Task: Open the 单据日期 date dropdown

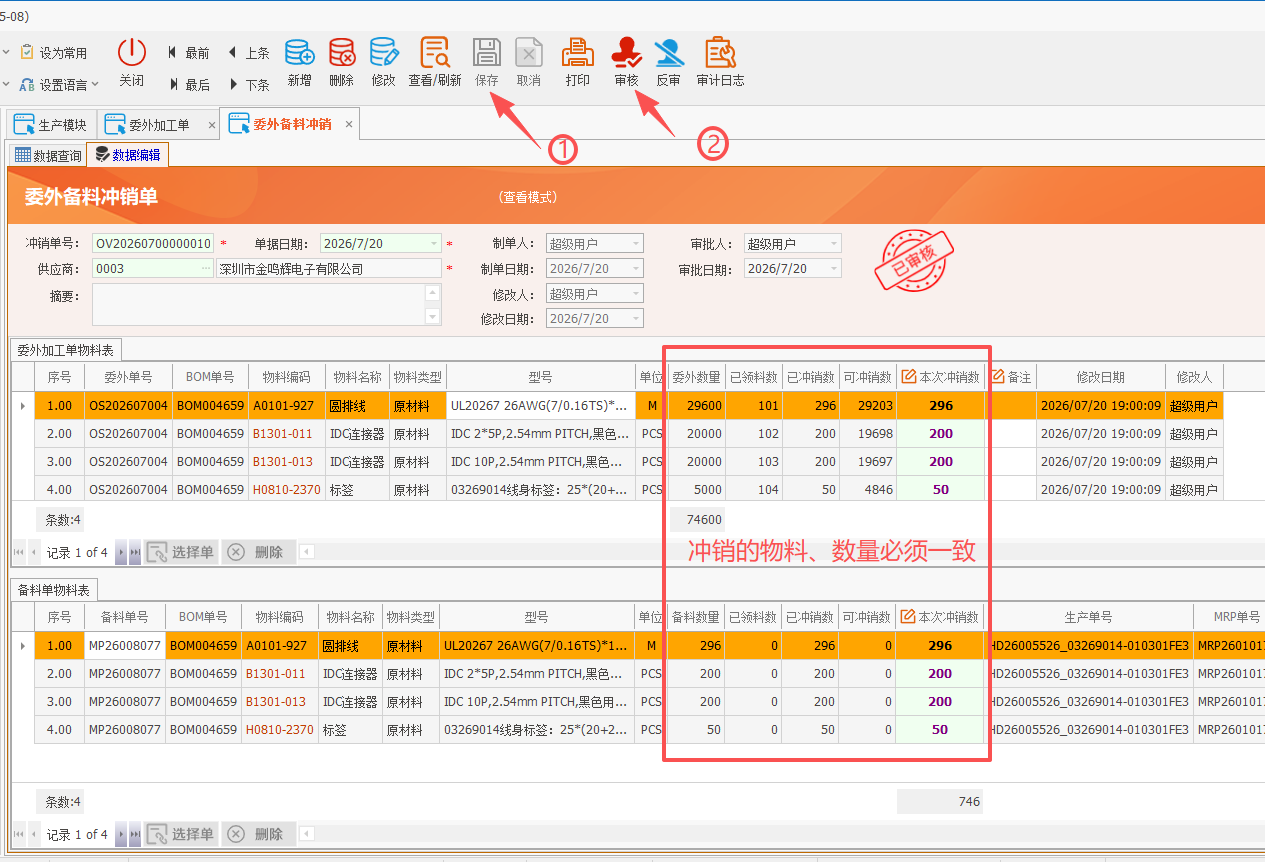Action: point(434,243)
